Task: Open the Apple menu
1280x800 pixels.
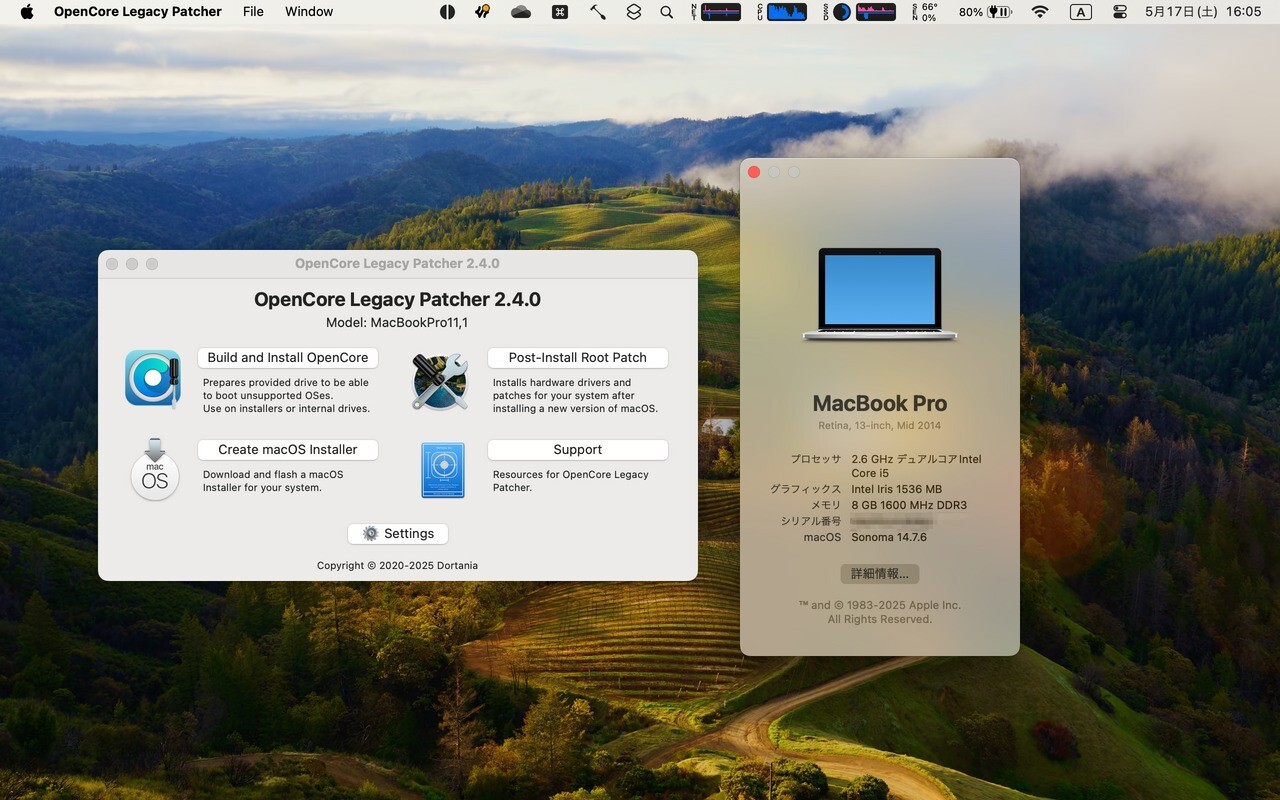Action: click(27, 12)
